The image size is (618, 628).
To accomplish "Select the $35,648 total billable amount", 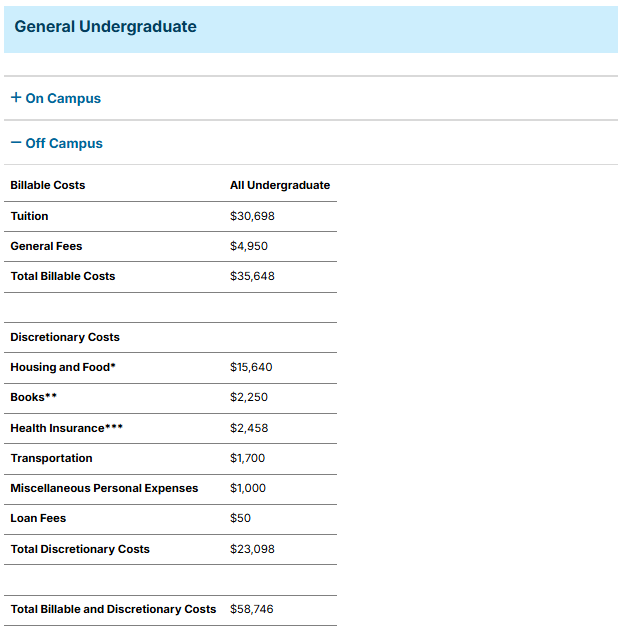I will [x=252, y=276].
